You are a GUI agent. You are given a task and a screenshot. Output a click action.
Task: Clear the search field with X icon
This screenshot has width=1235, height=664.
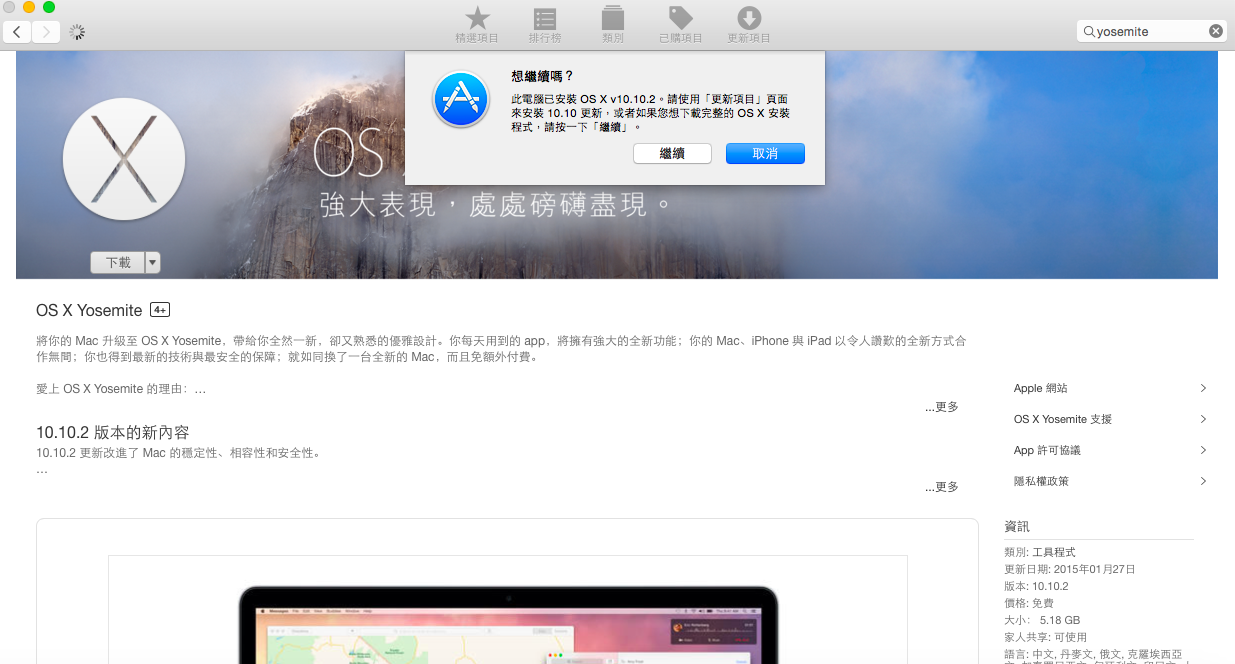(1215, 31)
